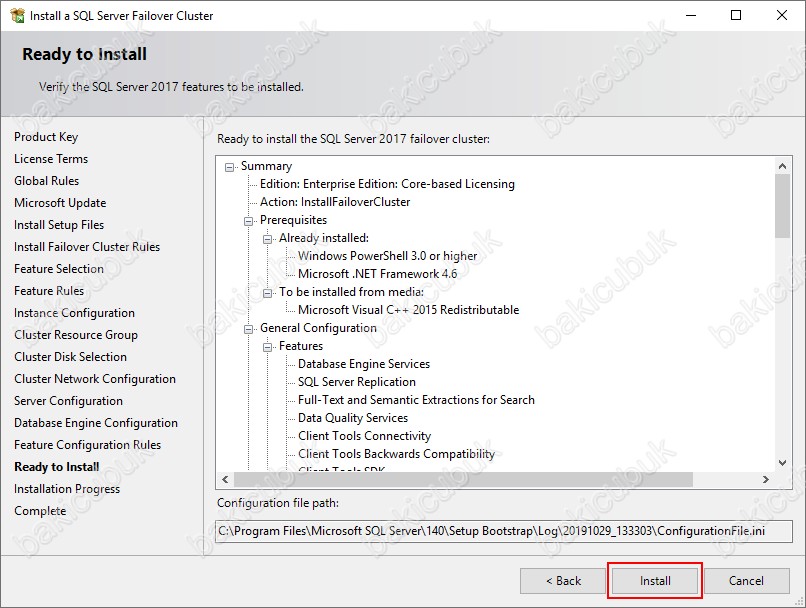
Task: Open Database Engine Configuration step
Action: click(x=96, y=423)
